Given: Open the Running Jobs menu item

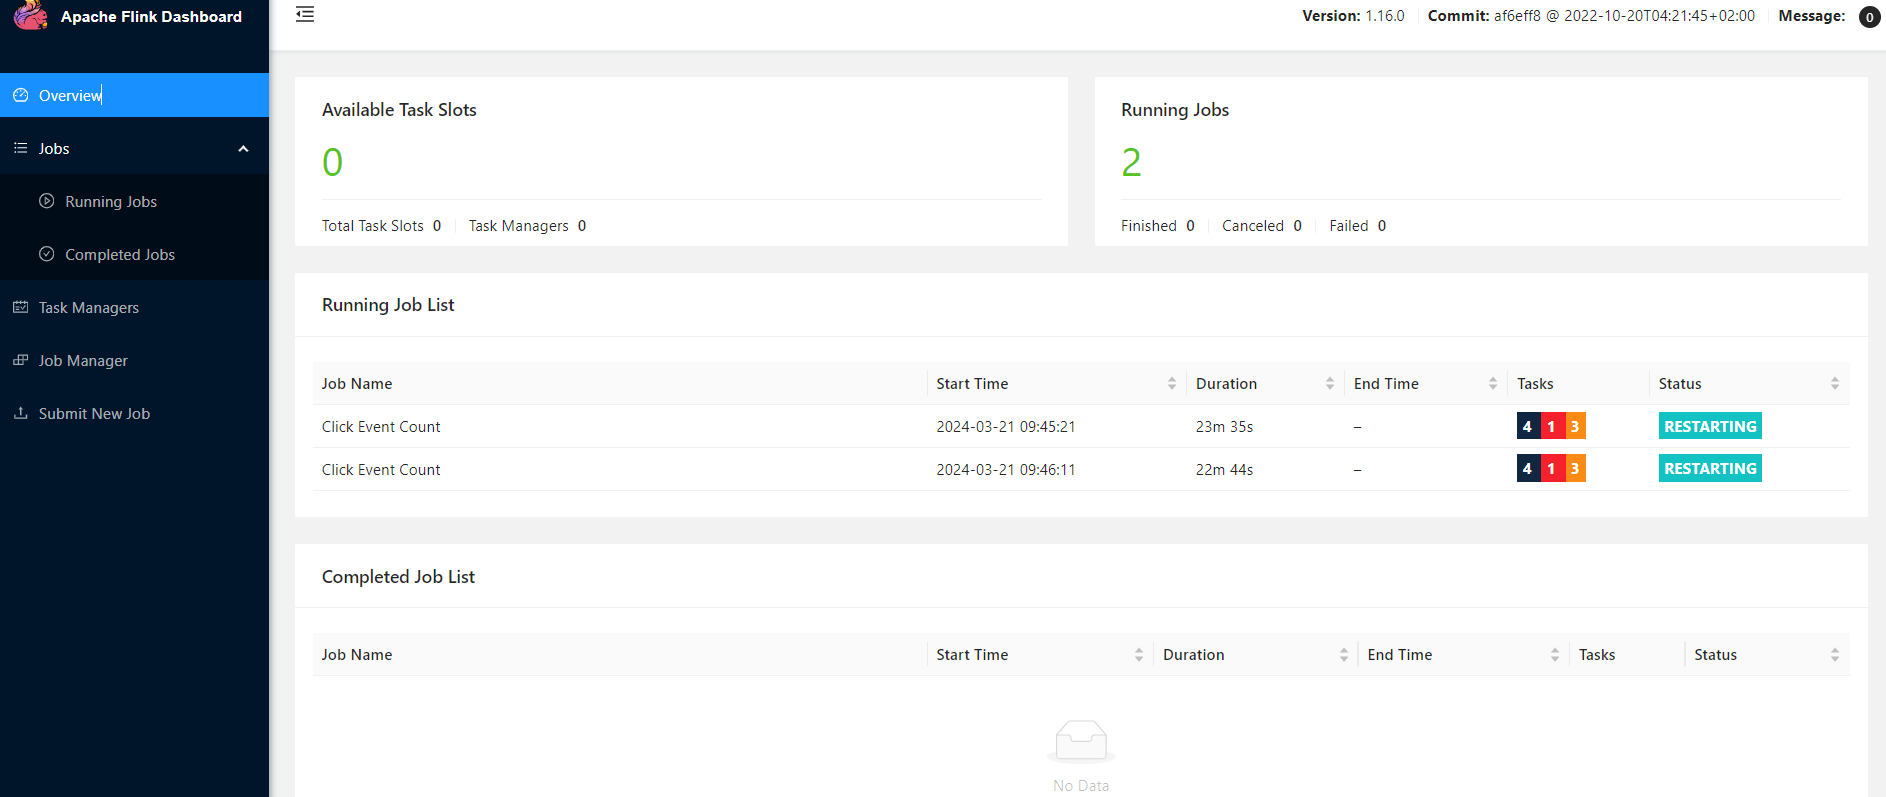Looking at the screenshot, I should (x=134, y=201).
